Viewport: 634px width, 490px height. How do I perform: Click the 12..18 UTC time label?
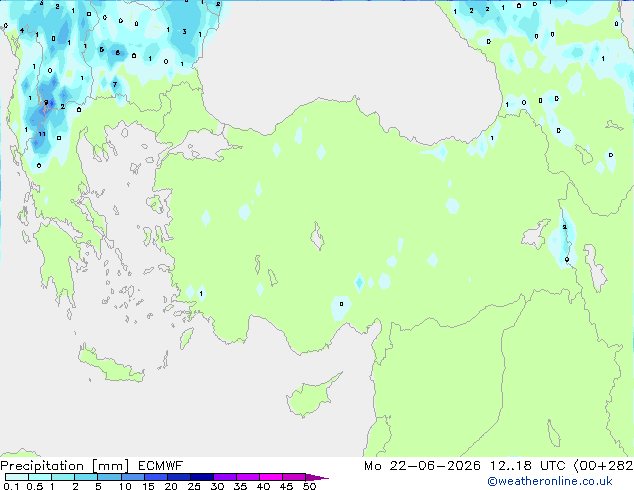coord(528,466)
